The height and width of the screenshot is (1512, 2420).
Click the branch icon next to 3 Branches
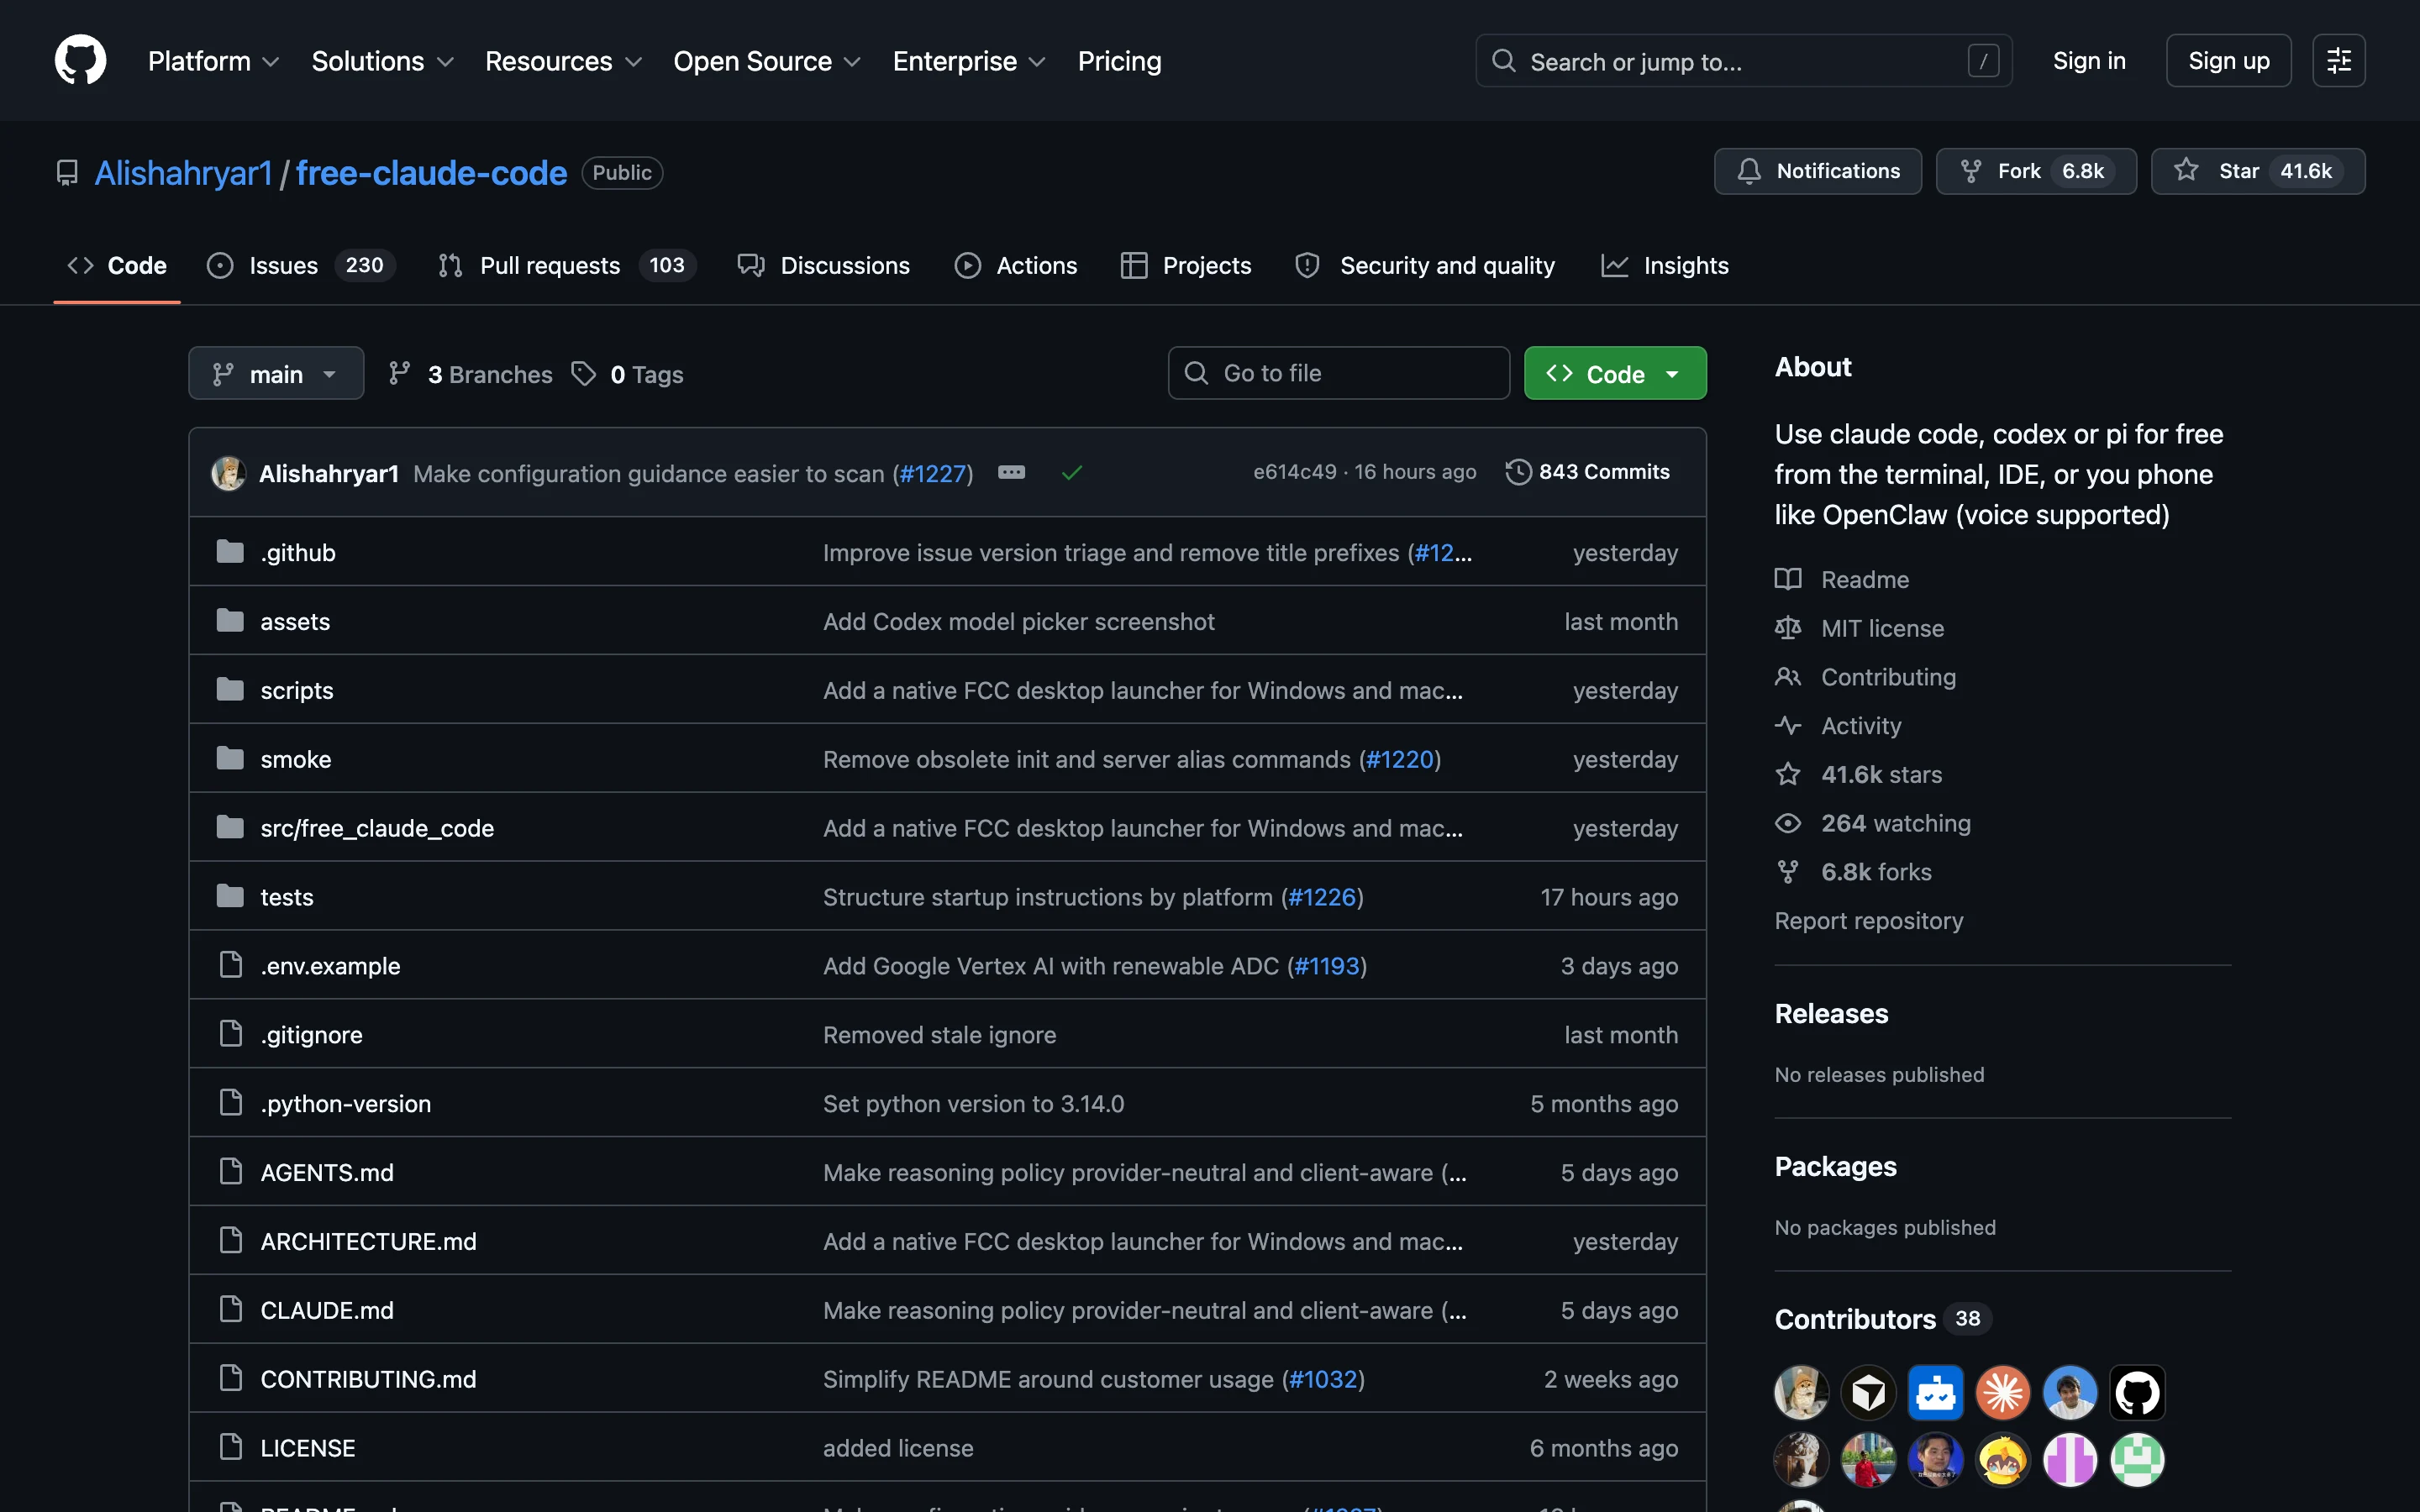pos(399,374)
